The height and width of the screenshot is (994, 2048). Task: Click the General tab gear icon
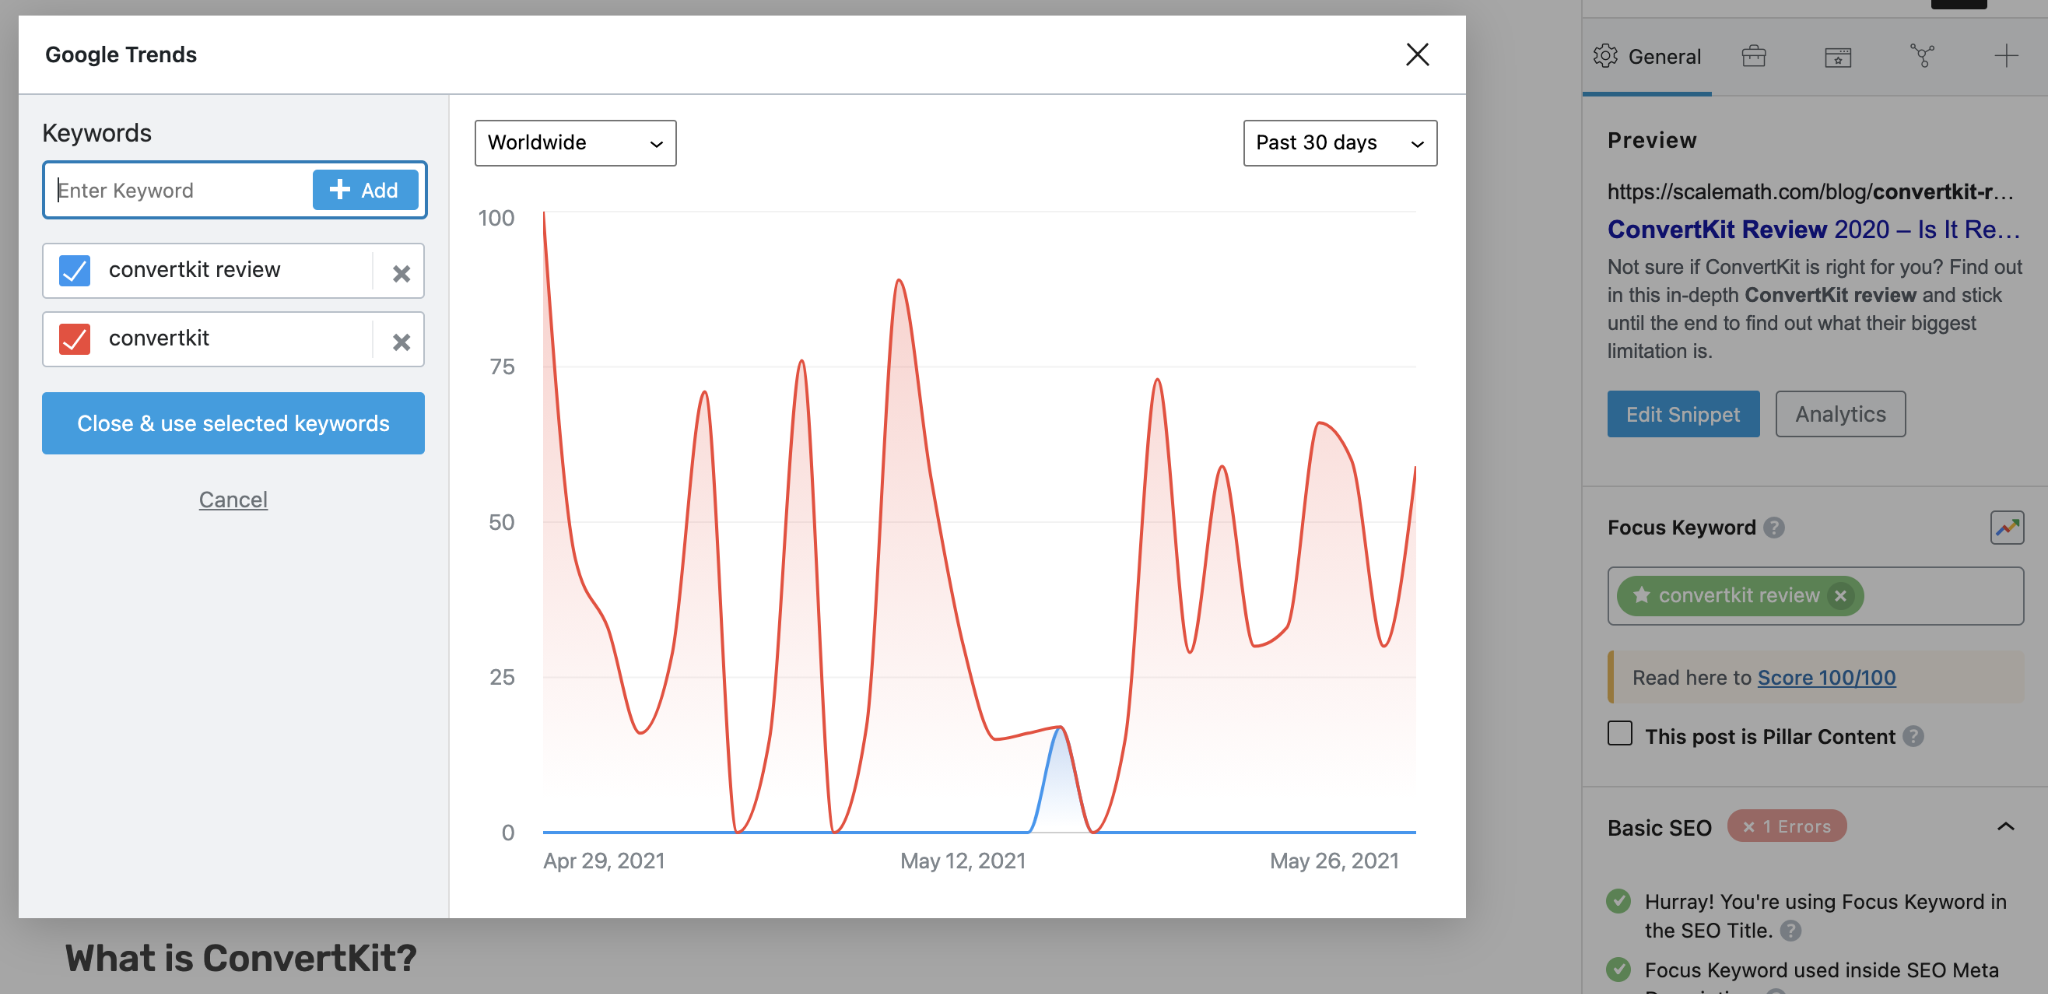pyautogui.click(x=1605, y=56)
